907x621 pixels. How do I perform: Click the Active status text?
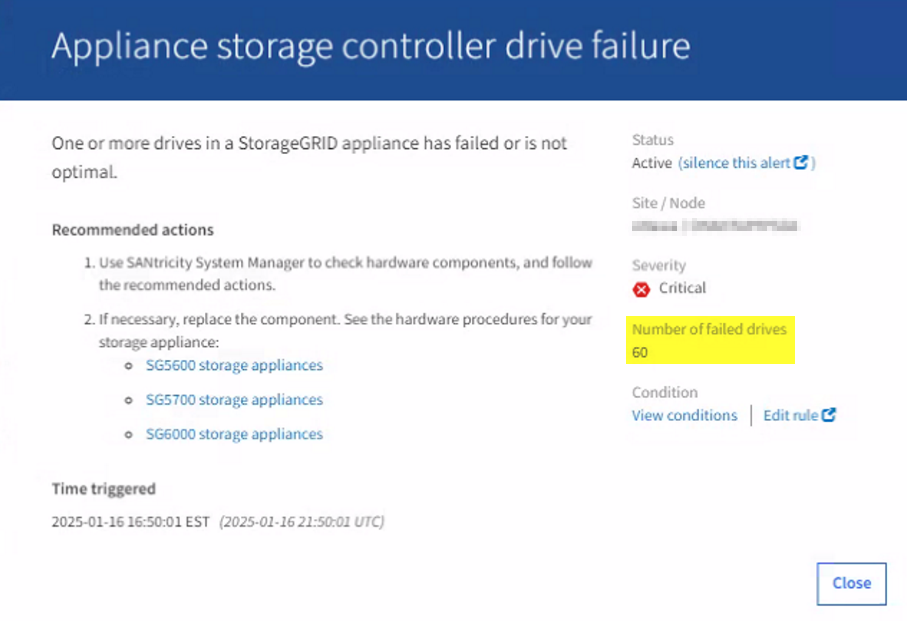[x=652, y=163]
